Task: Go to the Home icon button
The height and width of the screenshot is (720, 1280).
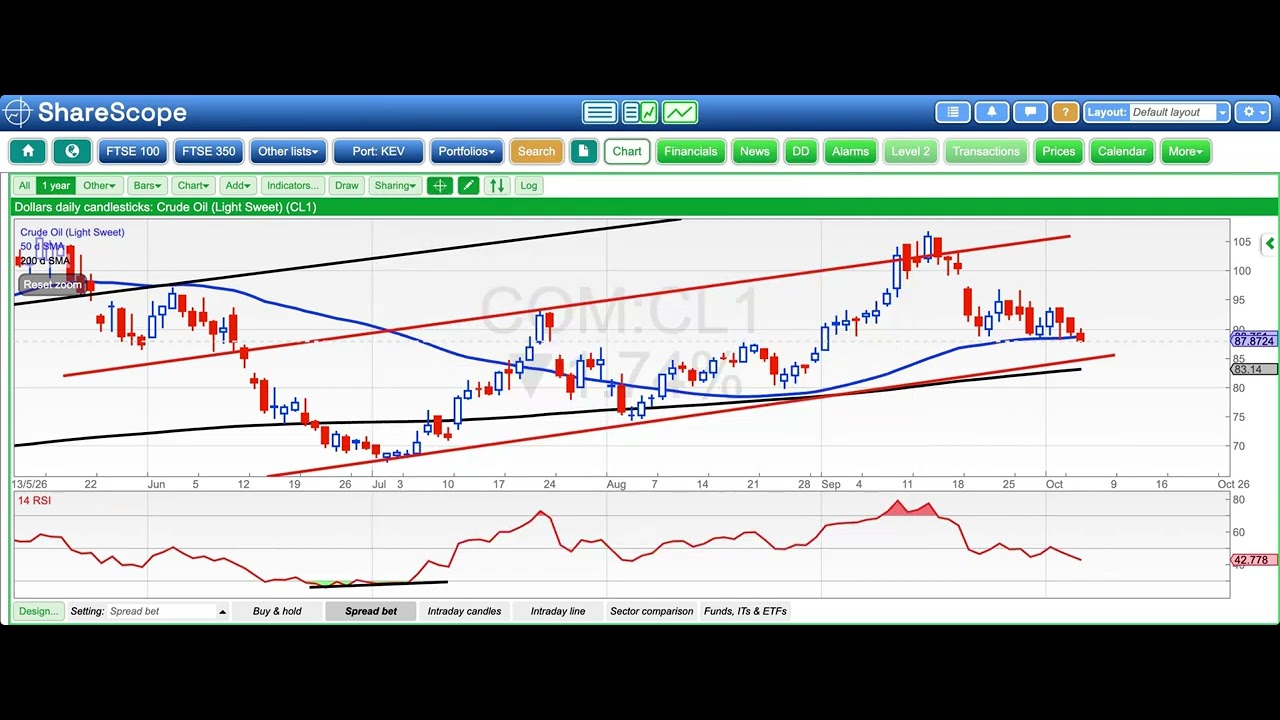Action: [x=28, y=151]
